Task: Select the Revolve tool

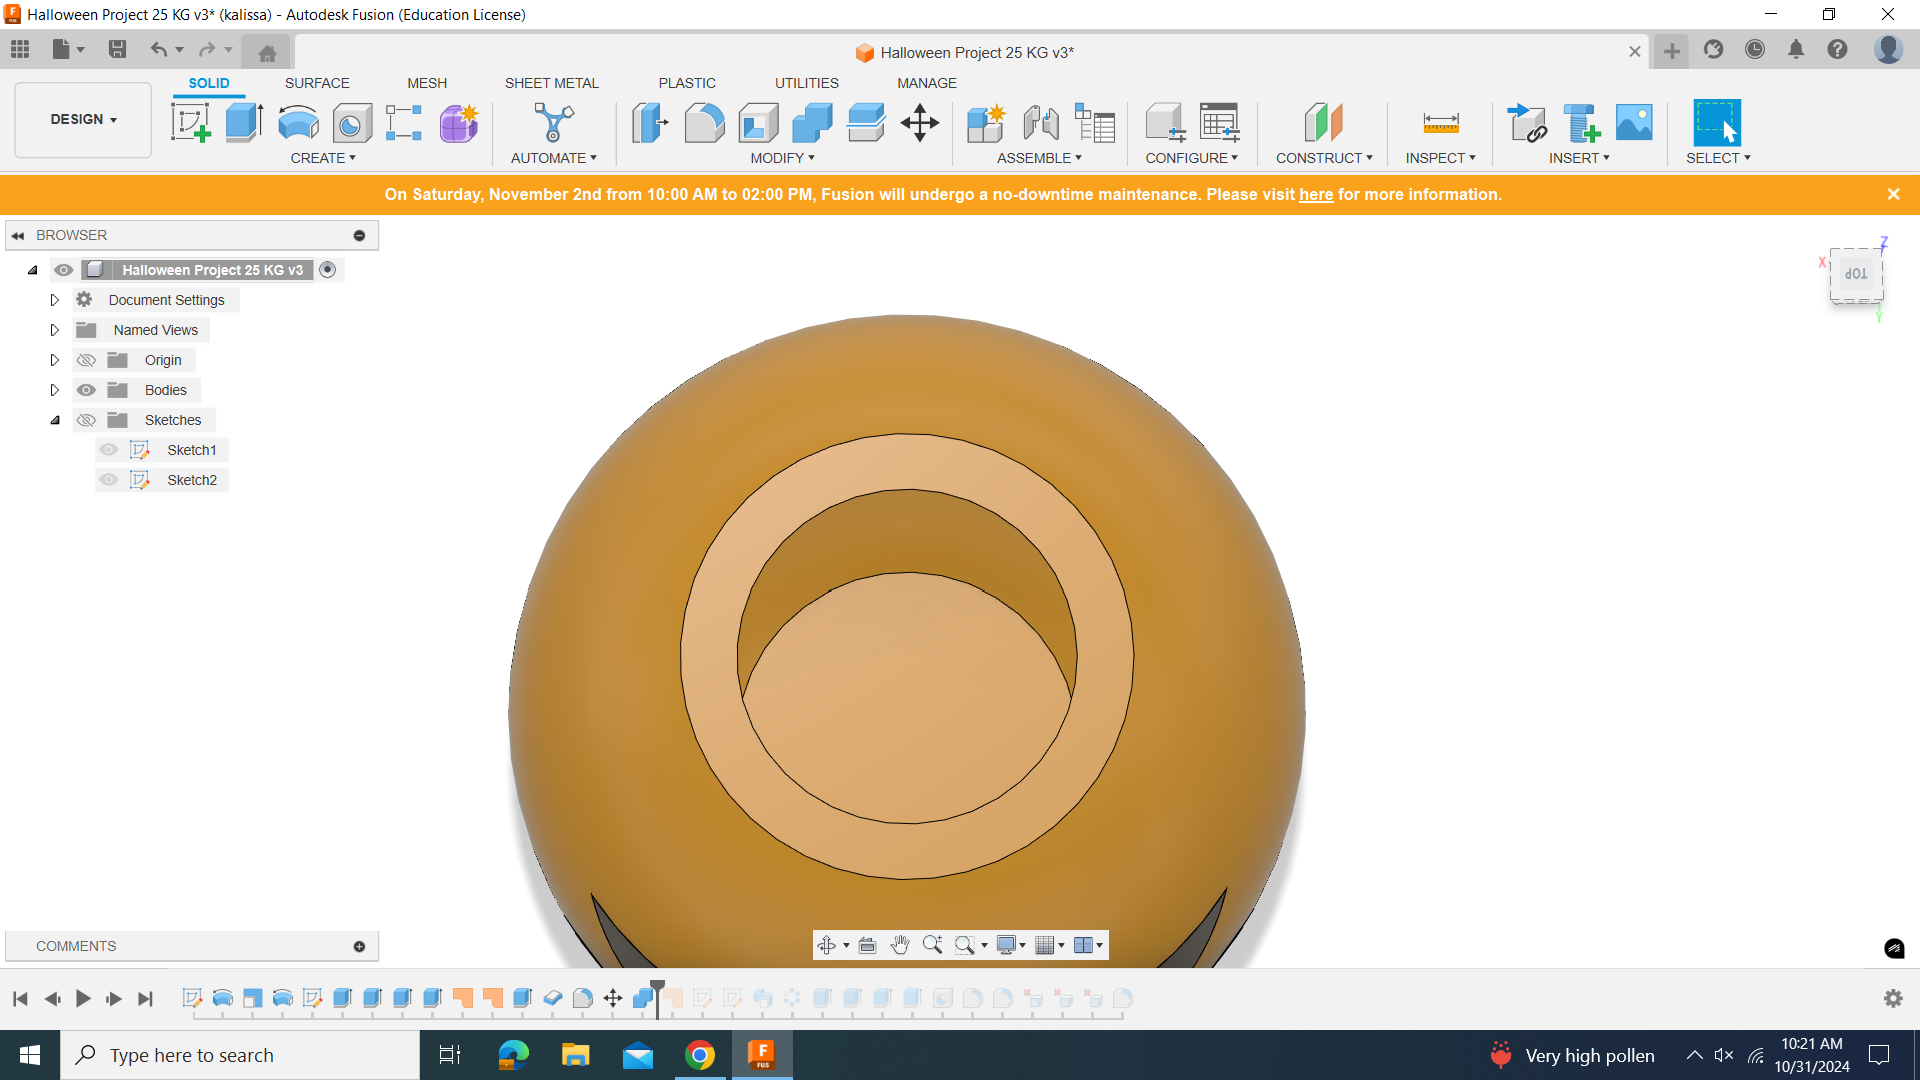Action: 298,123
